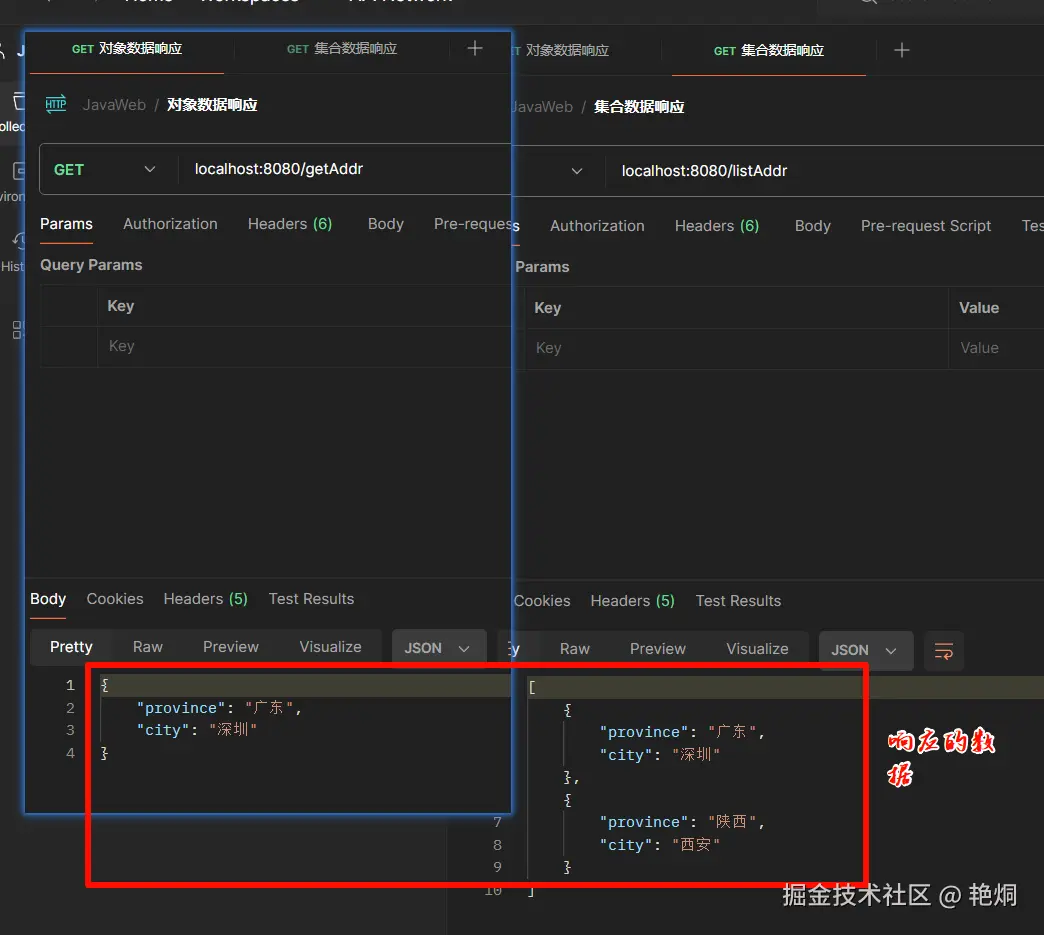The height and width of the screenshot is (935, 1044).
Task: Switch to front GET 集合数据响应 tab
Action: pos(342,49)
